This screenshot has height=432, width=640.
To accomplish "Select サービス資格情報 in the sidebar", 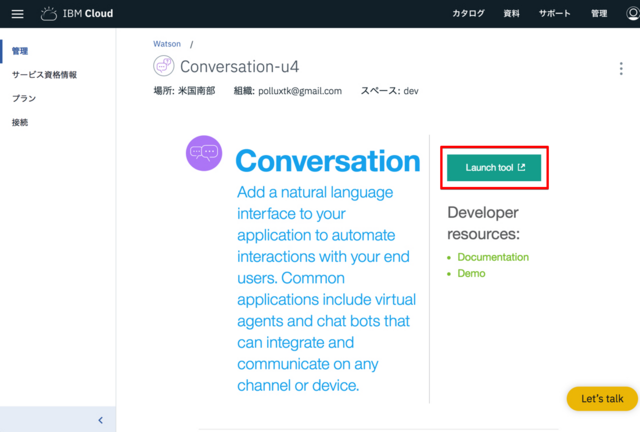I will pyautogui.click(x=44, y=75).
